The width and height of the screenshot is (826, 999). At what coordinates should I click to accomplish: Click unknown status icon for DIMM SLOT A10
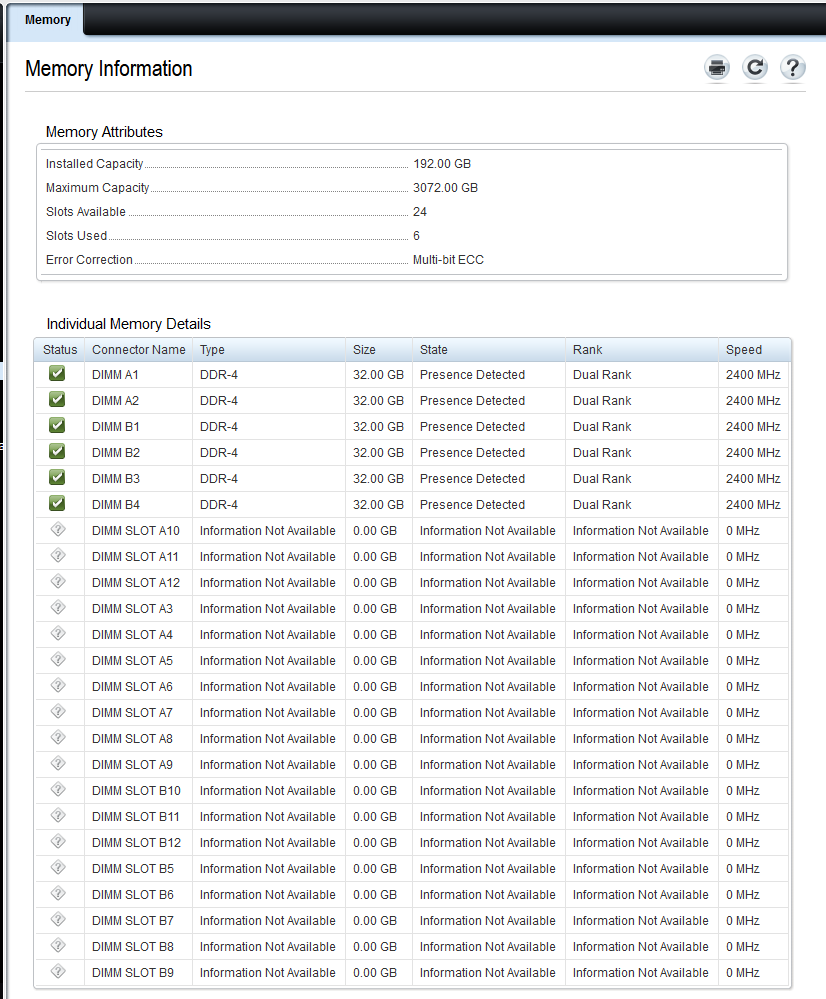tap(57, 530)
